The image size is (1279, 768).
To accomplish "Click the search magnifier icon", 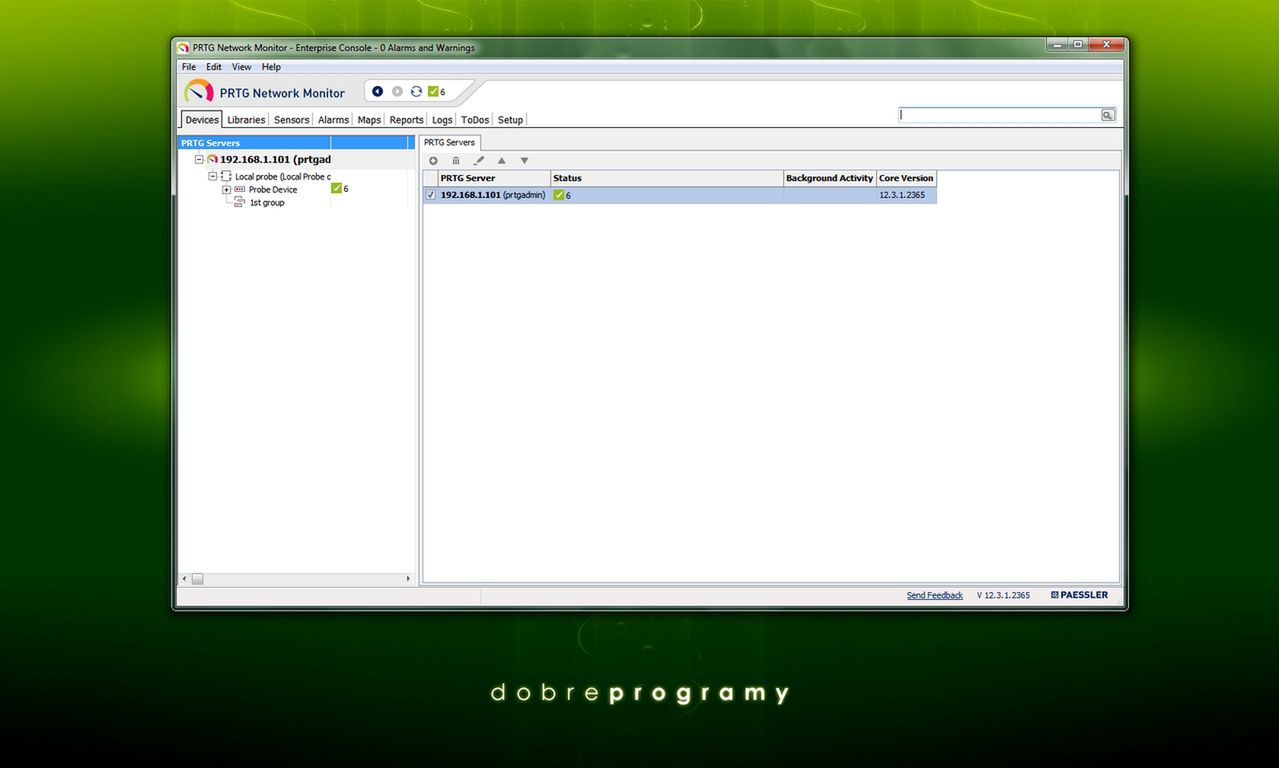I will coord(1108,115).
